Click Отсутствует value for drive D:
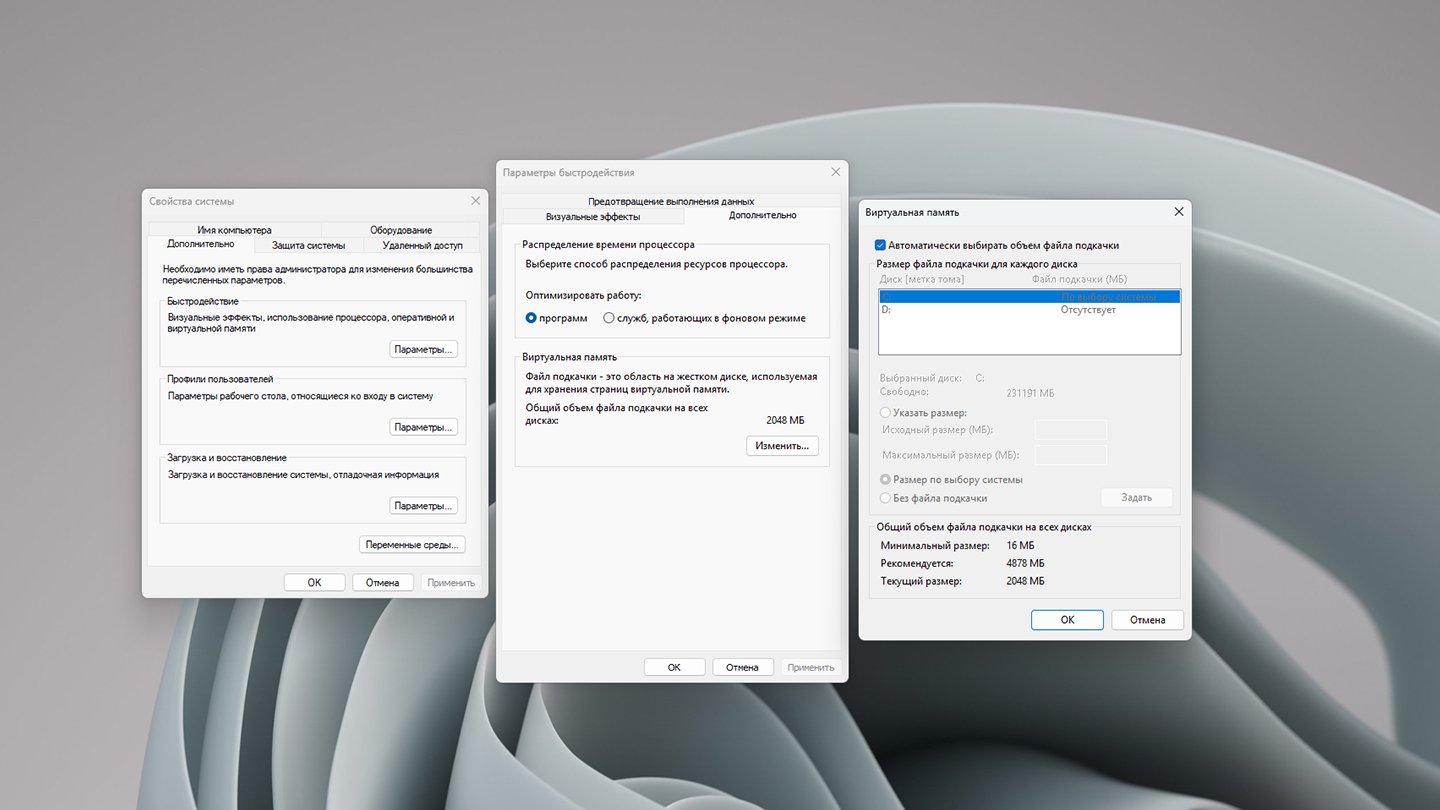 click(1088, 310)
